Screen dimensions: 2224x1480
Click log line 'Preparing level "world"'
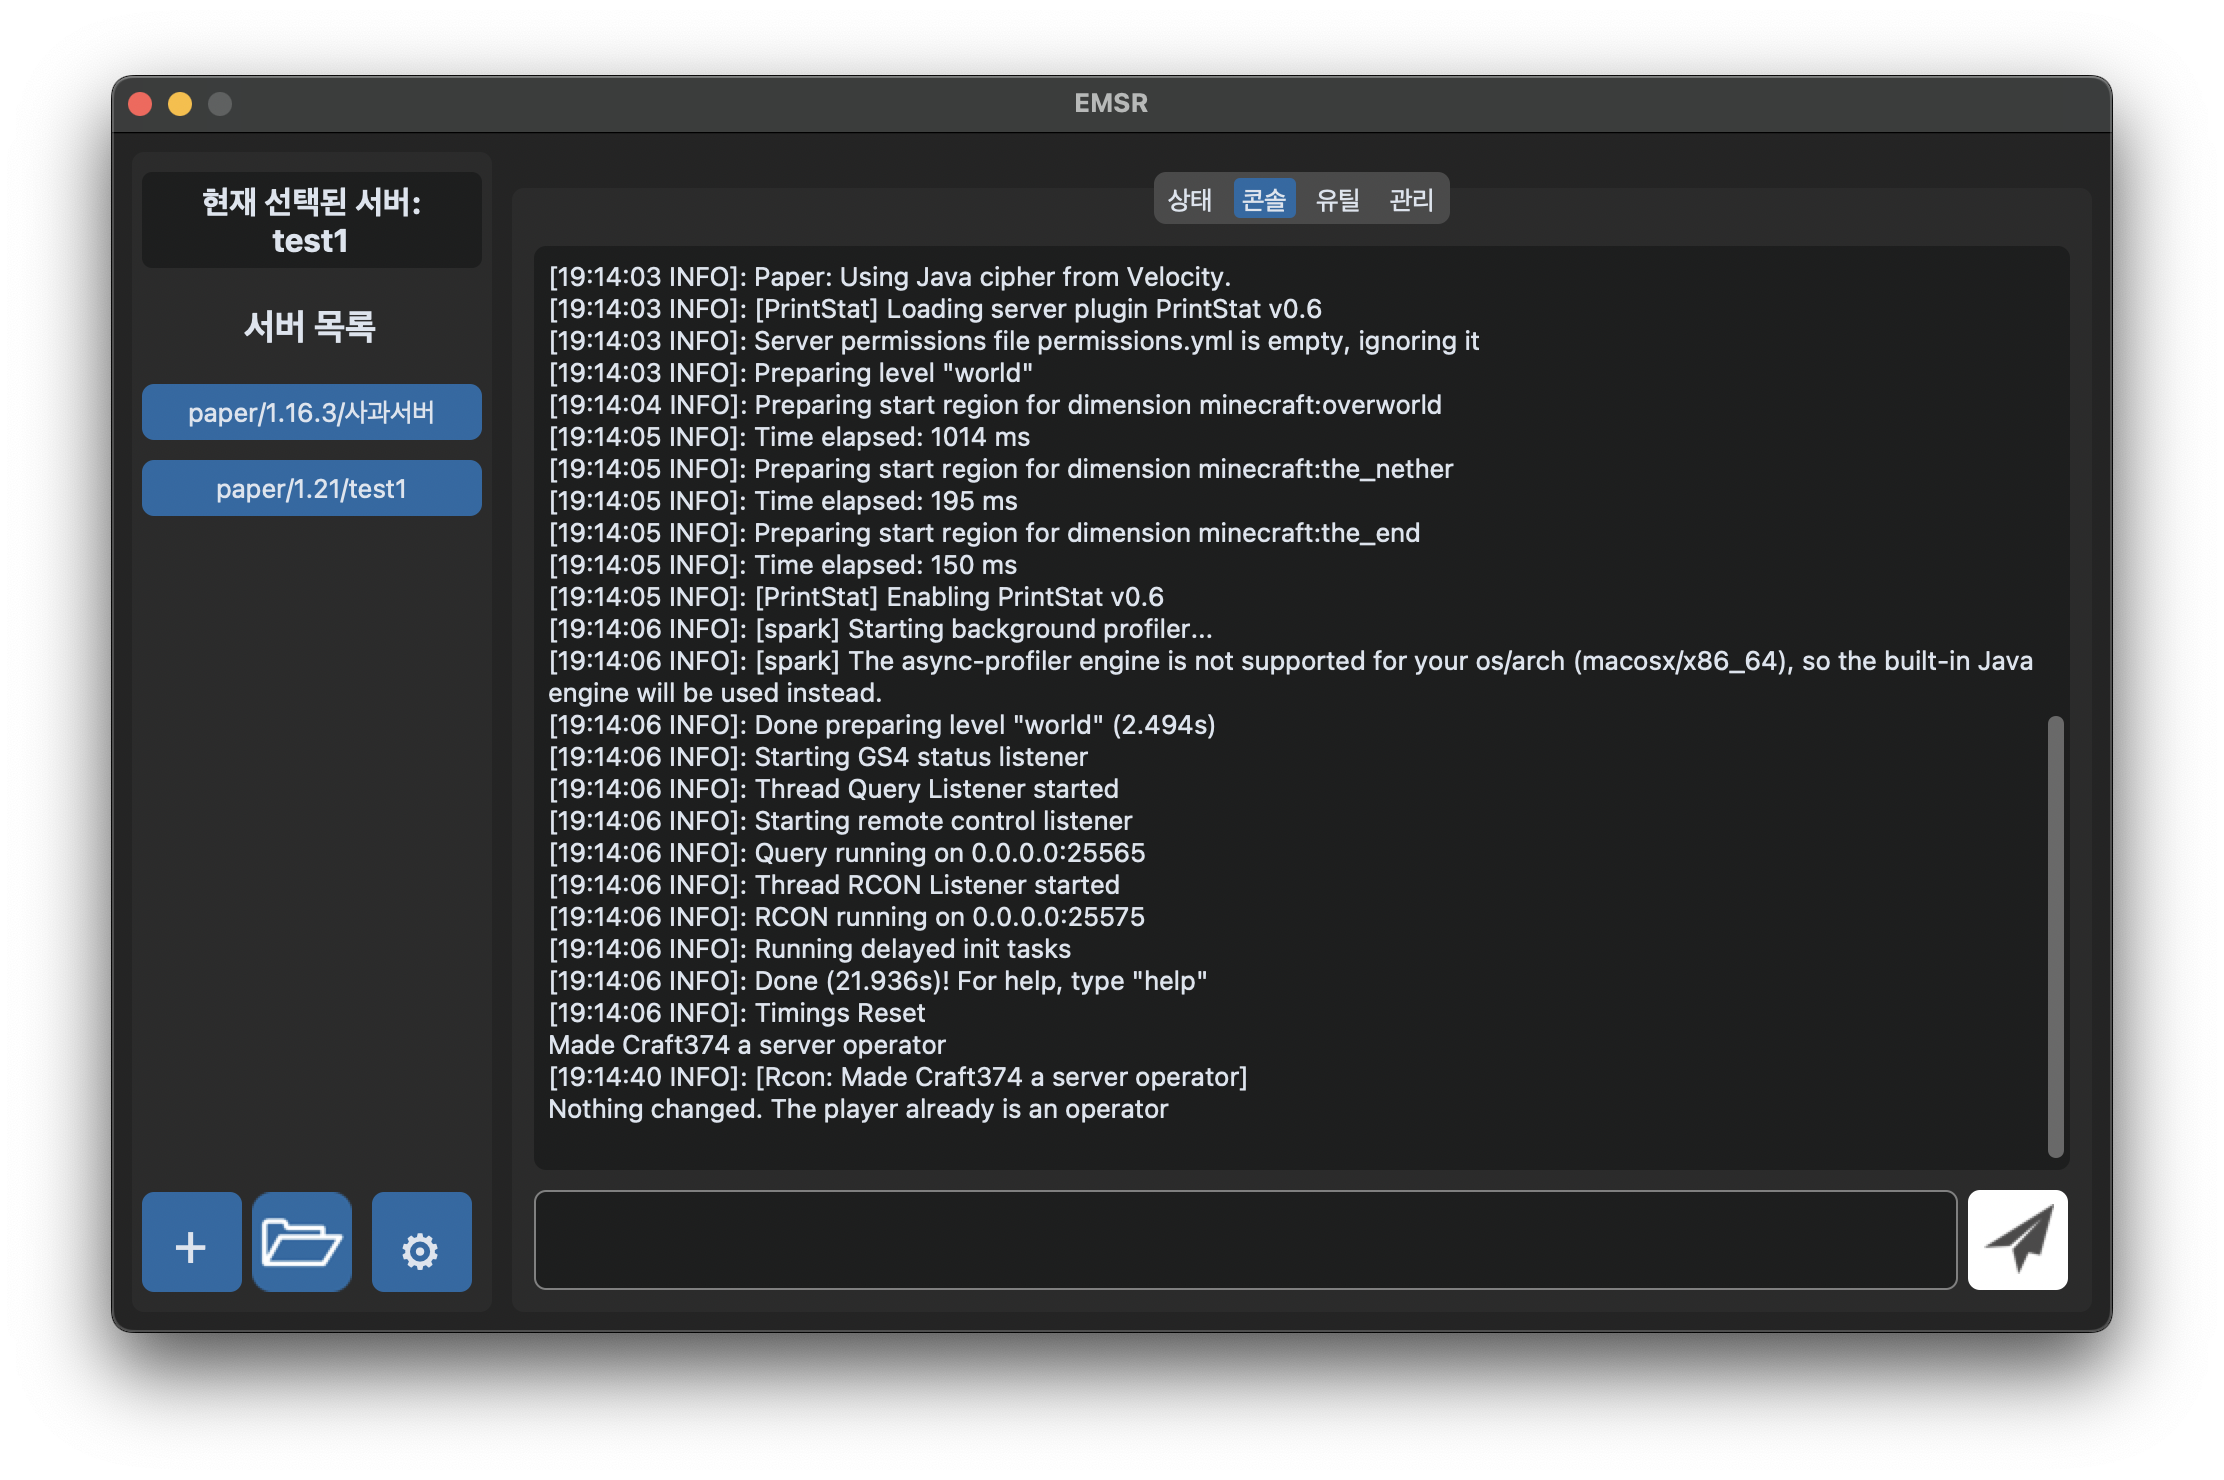790,373
